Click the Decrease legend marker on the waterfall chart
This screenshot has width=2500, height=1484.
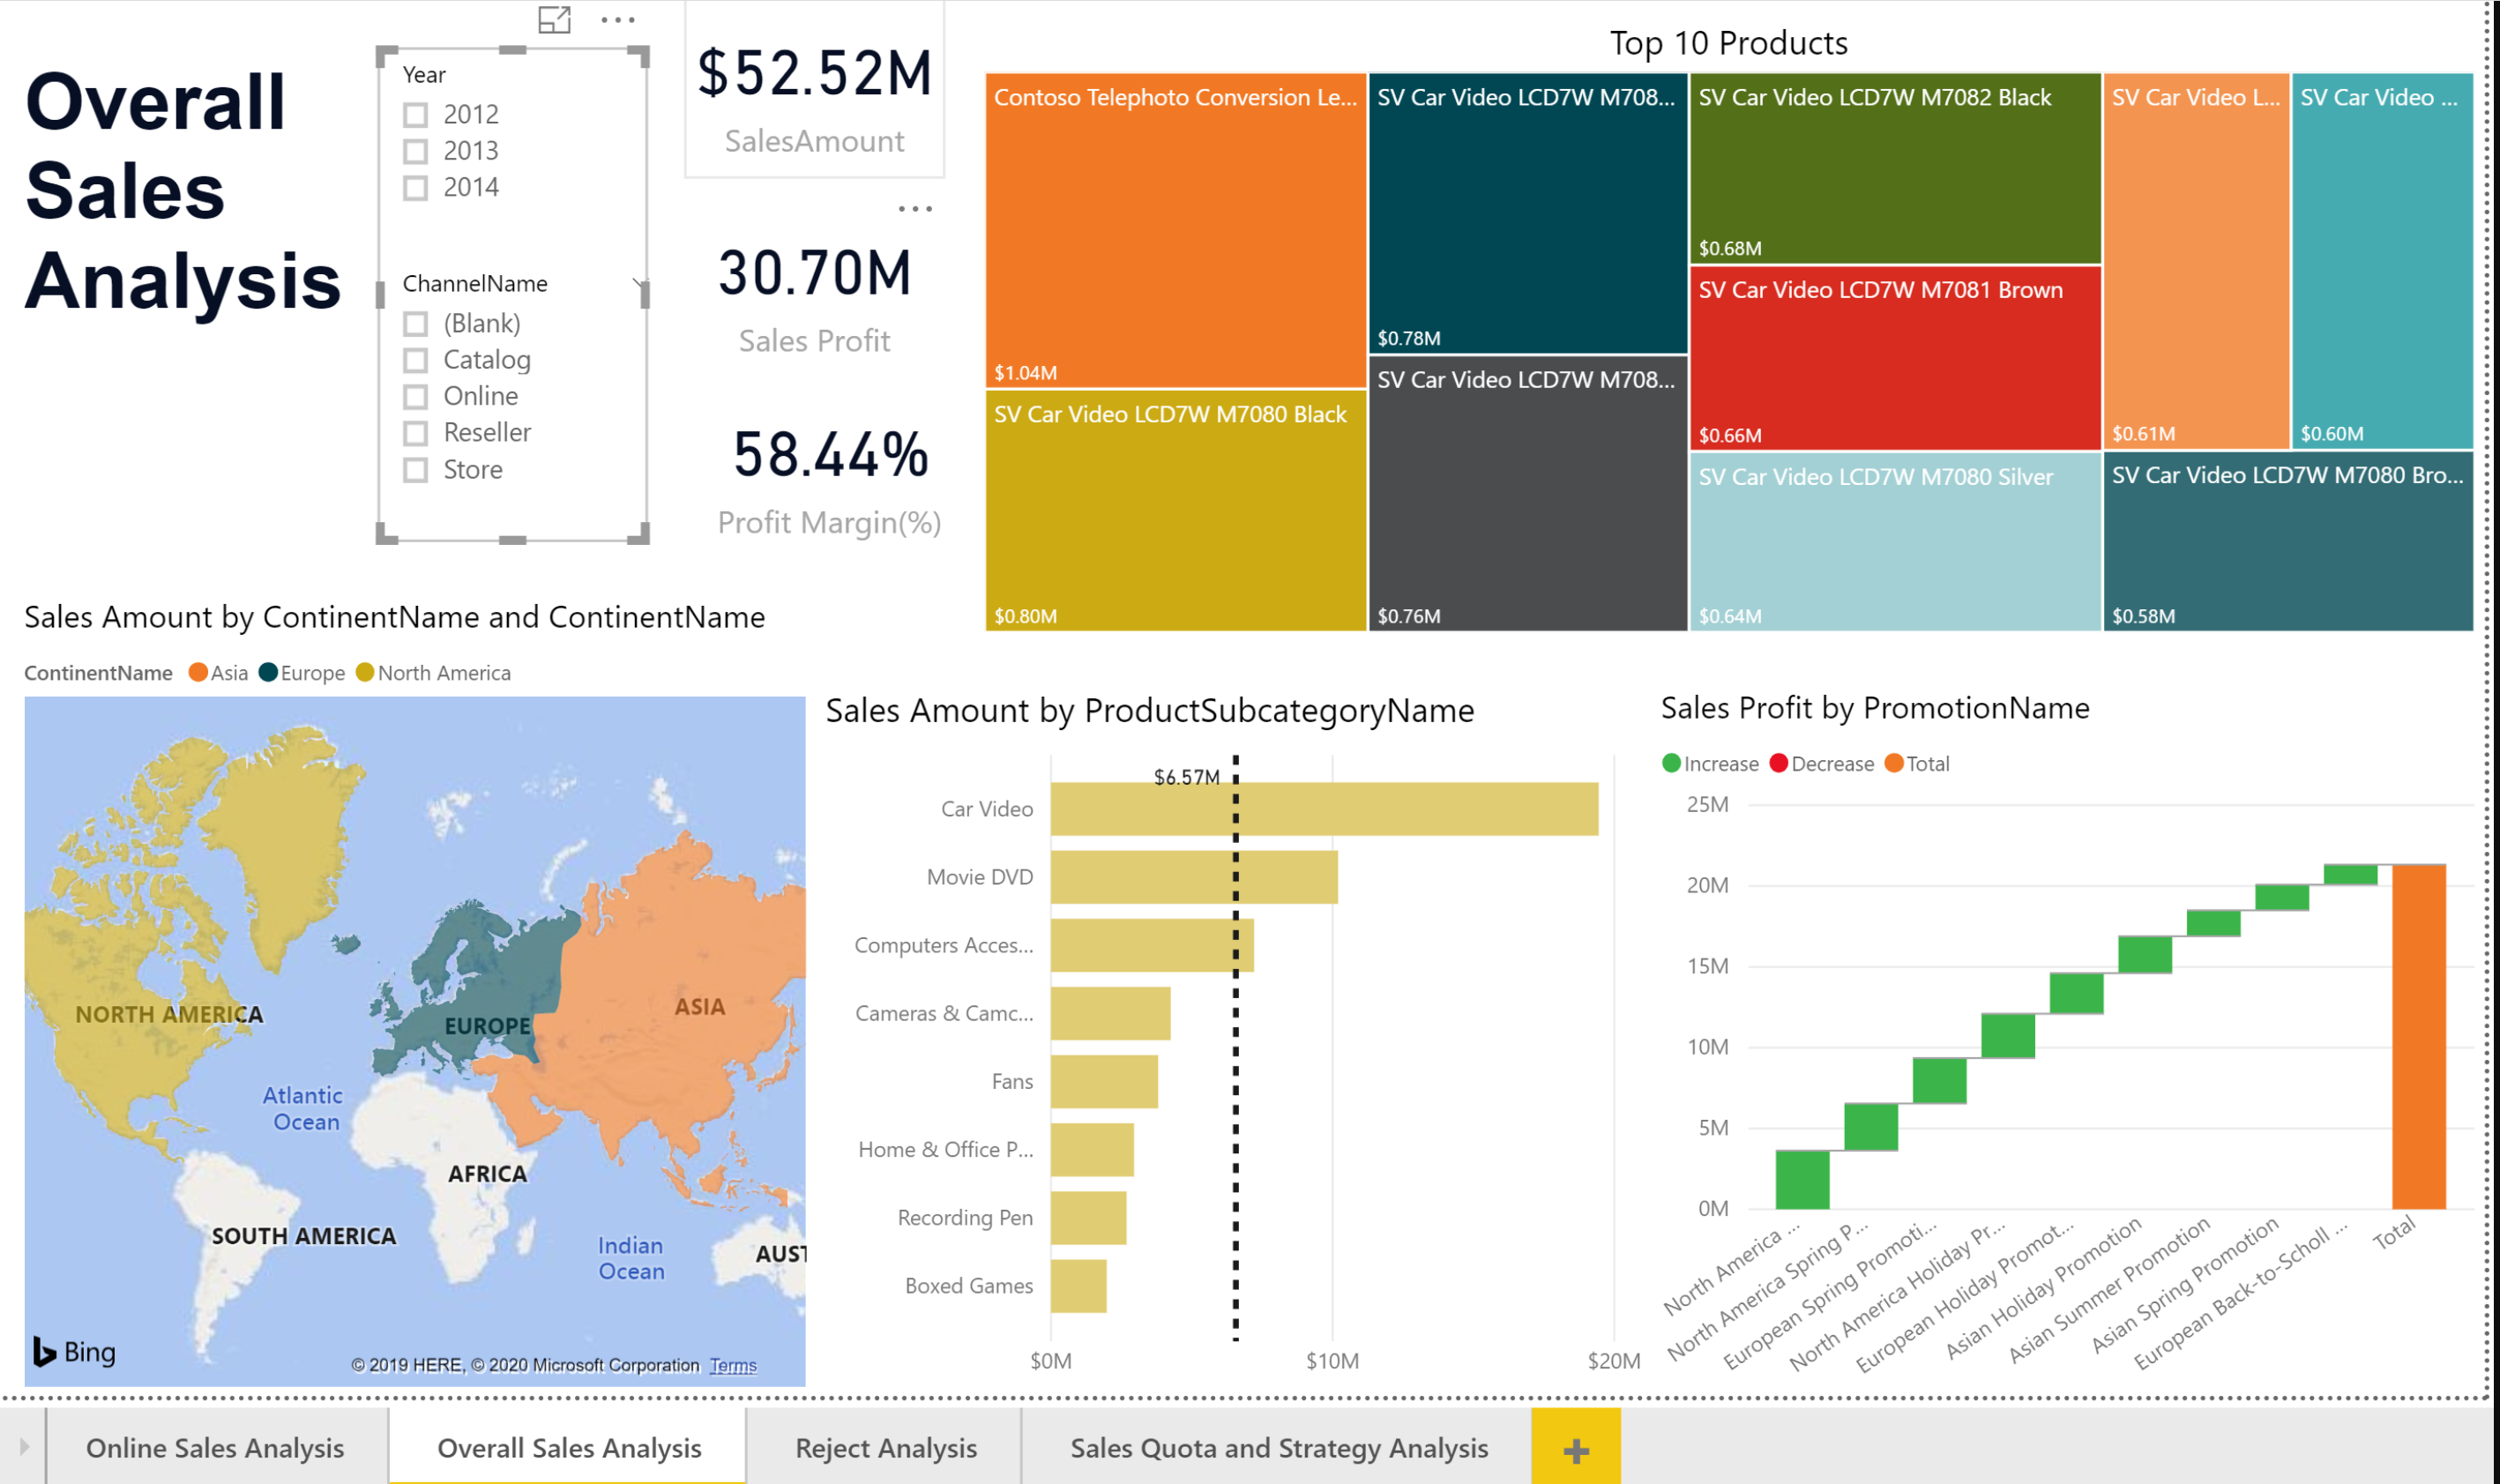[1778, 763]
